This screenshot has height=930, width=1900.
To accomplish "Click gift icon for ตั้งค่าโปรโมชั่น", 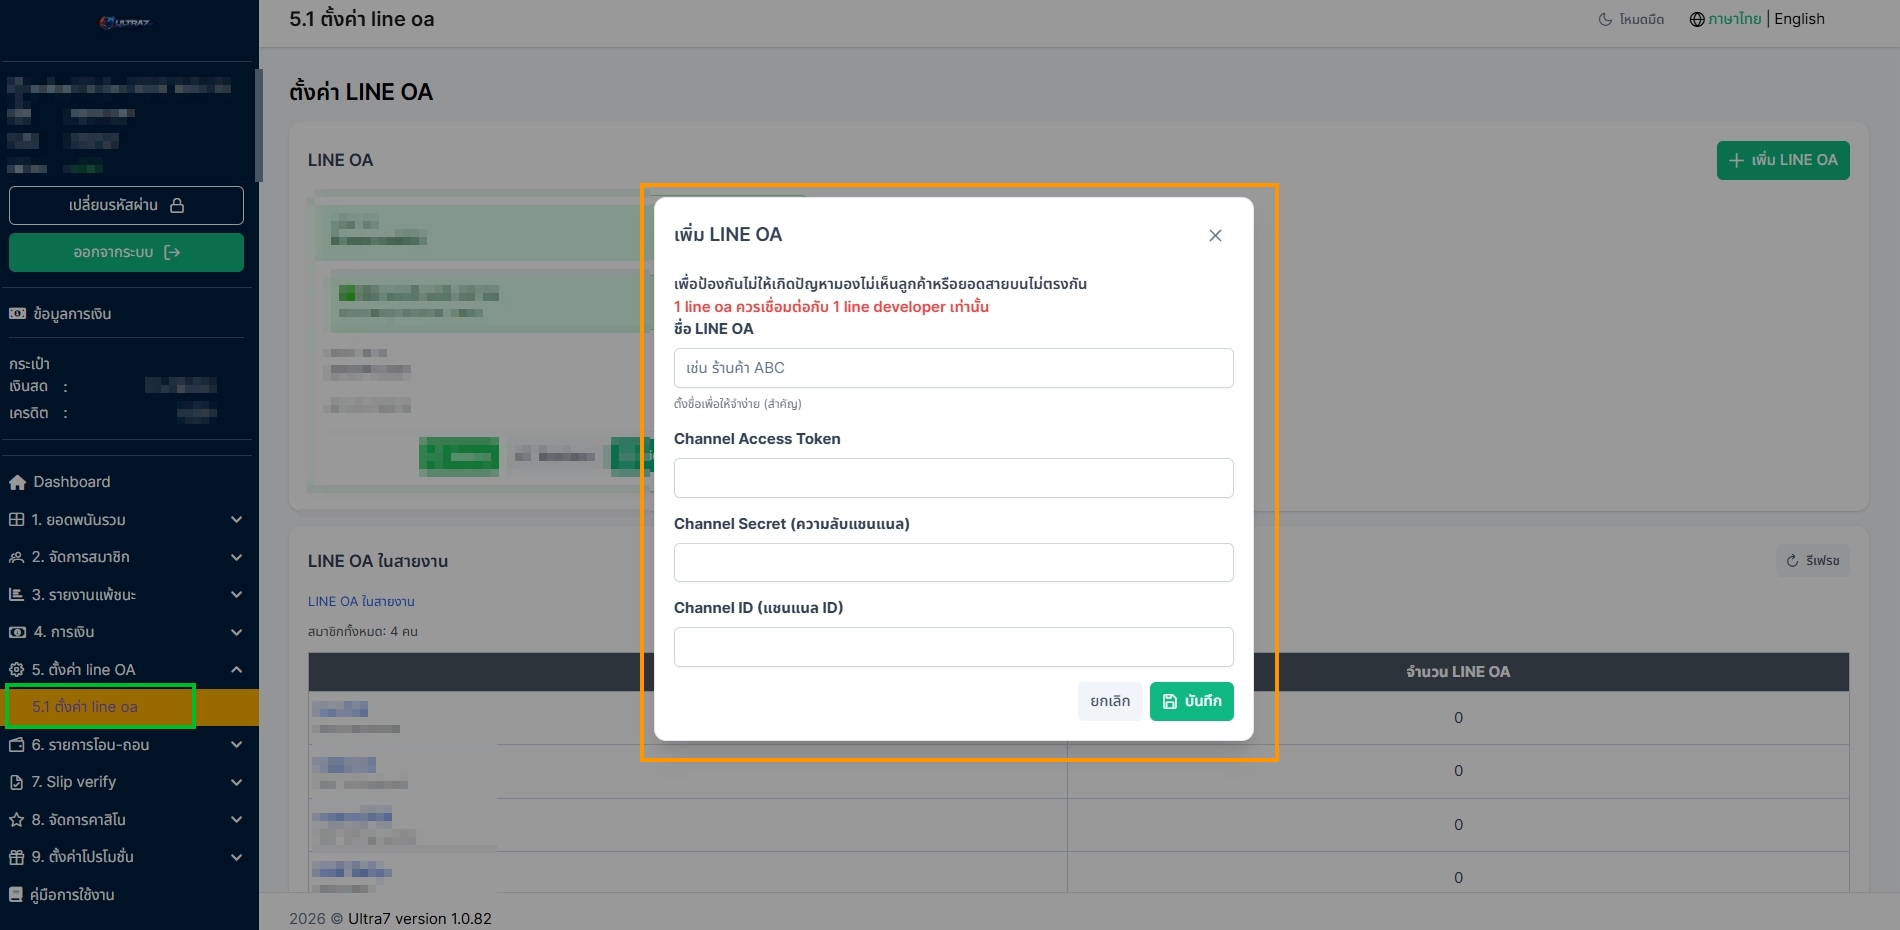I will [17, 857].
